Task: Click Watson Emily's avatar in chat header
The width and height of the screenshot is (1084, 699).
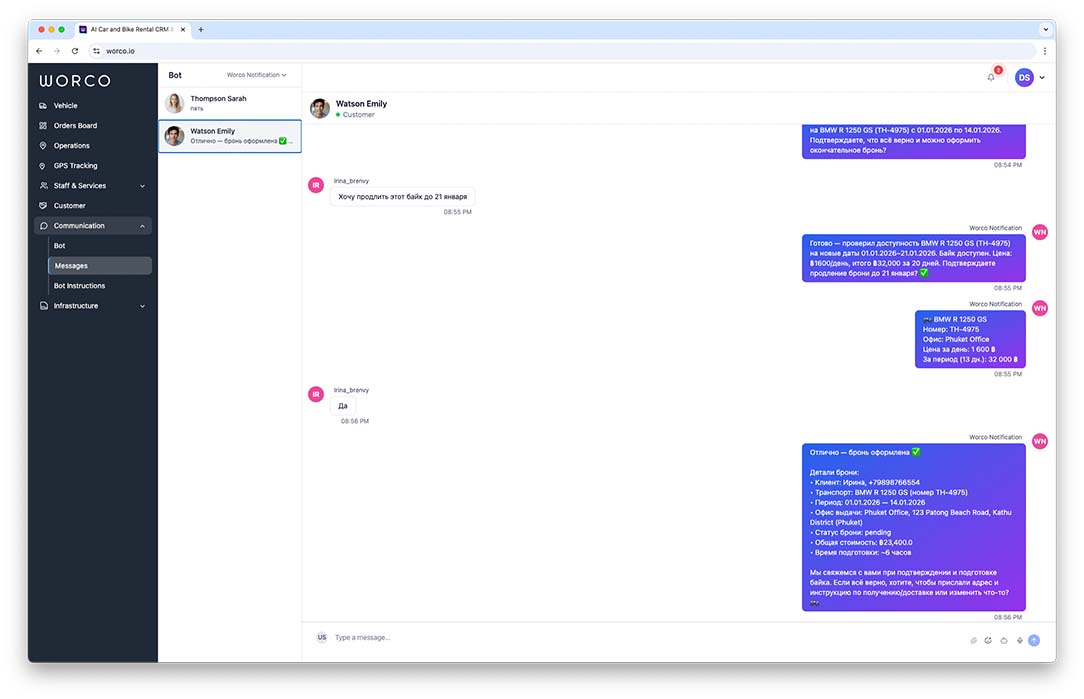Action: coord(320,108)
